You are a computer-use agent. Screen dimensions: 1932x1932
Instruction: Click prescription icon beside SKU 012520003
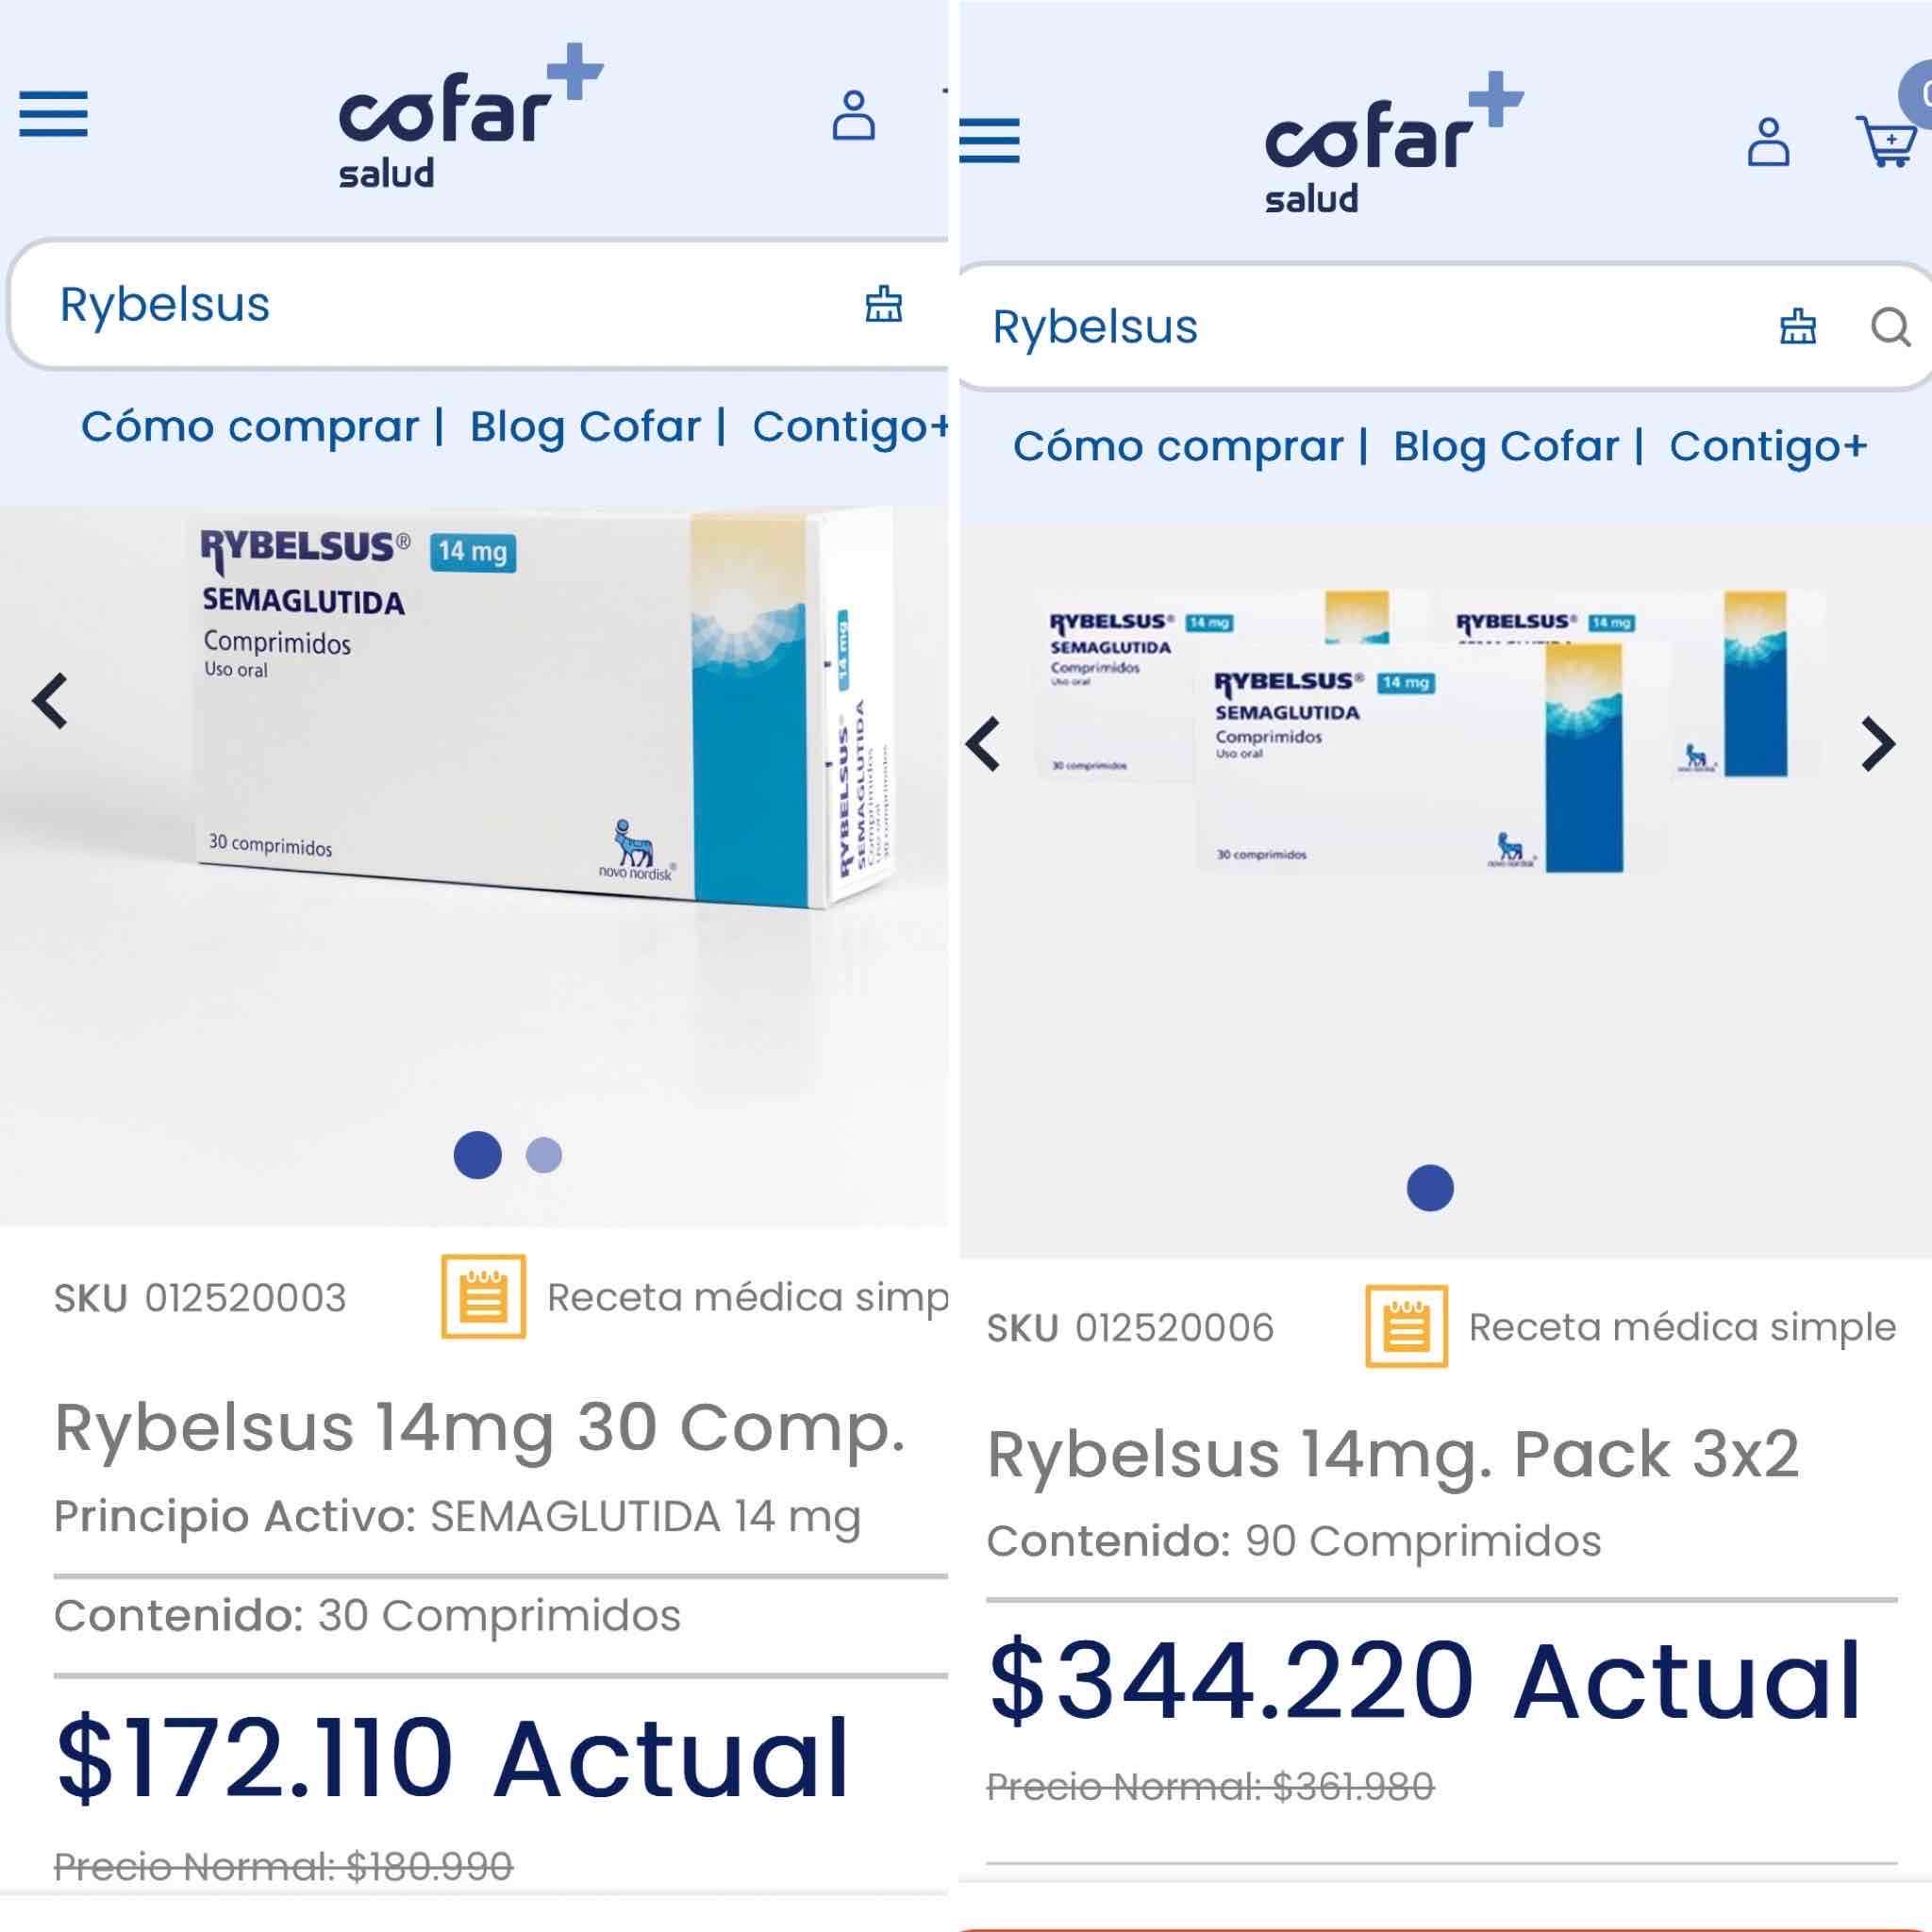coord(484,1296)
